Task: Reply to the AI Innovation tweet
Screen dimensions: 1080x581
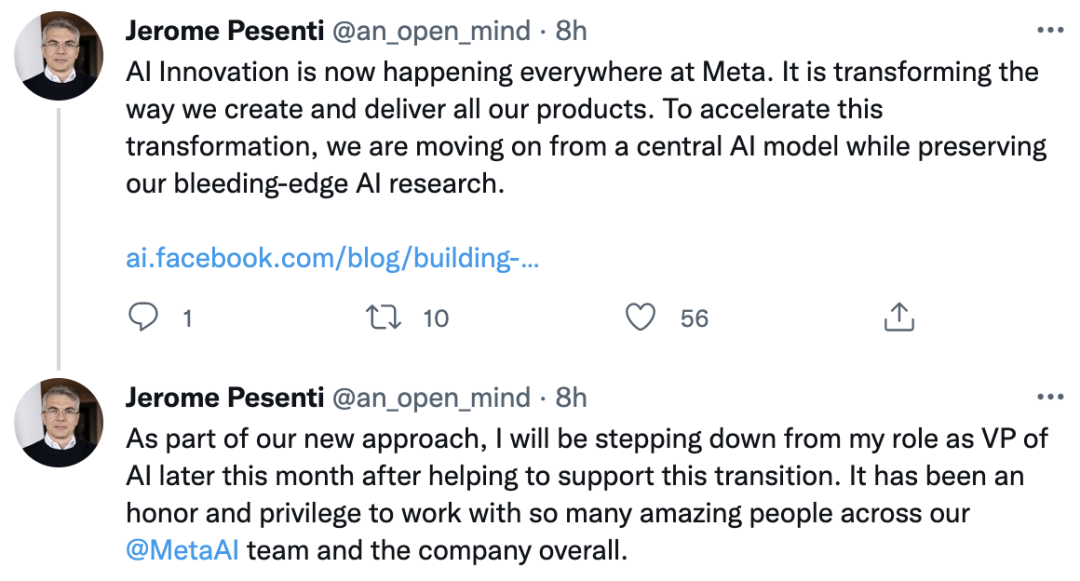Action: 145,318
